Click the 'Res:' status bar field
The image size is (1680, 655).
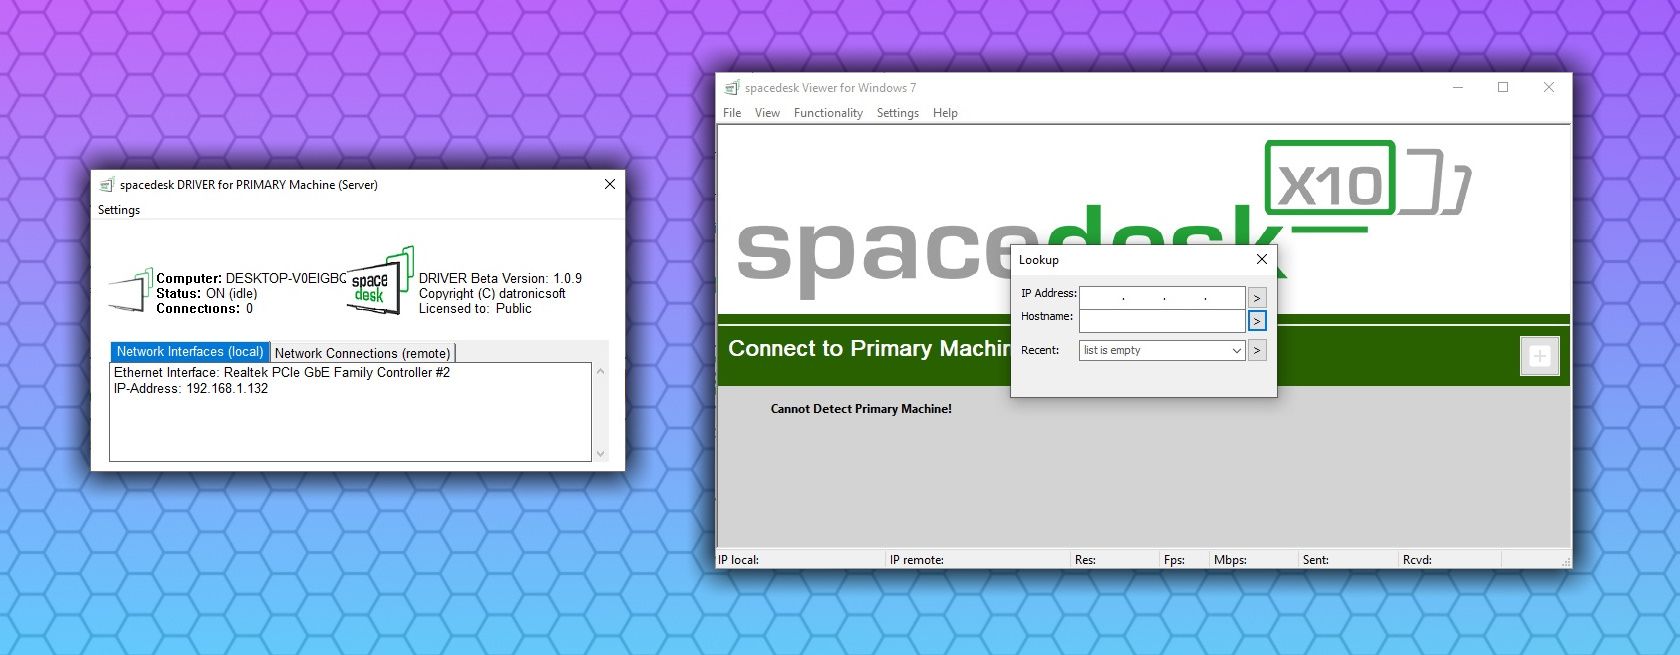click(x=1115, y=560)
